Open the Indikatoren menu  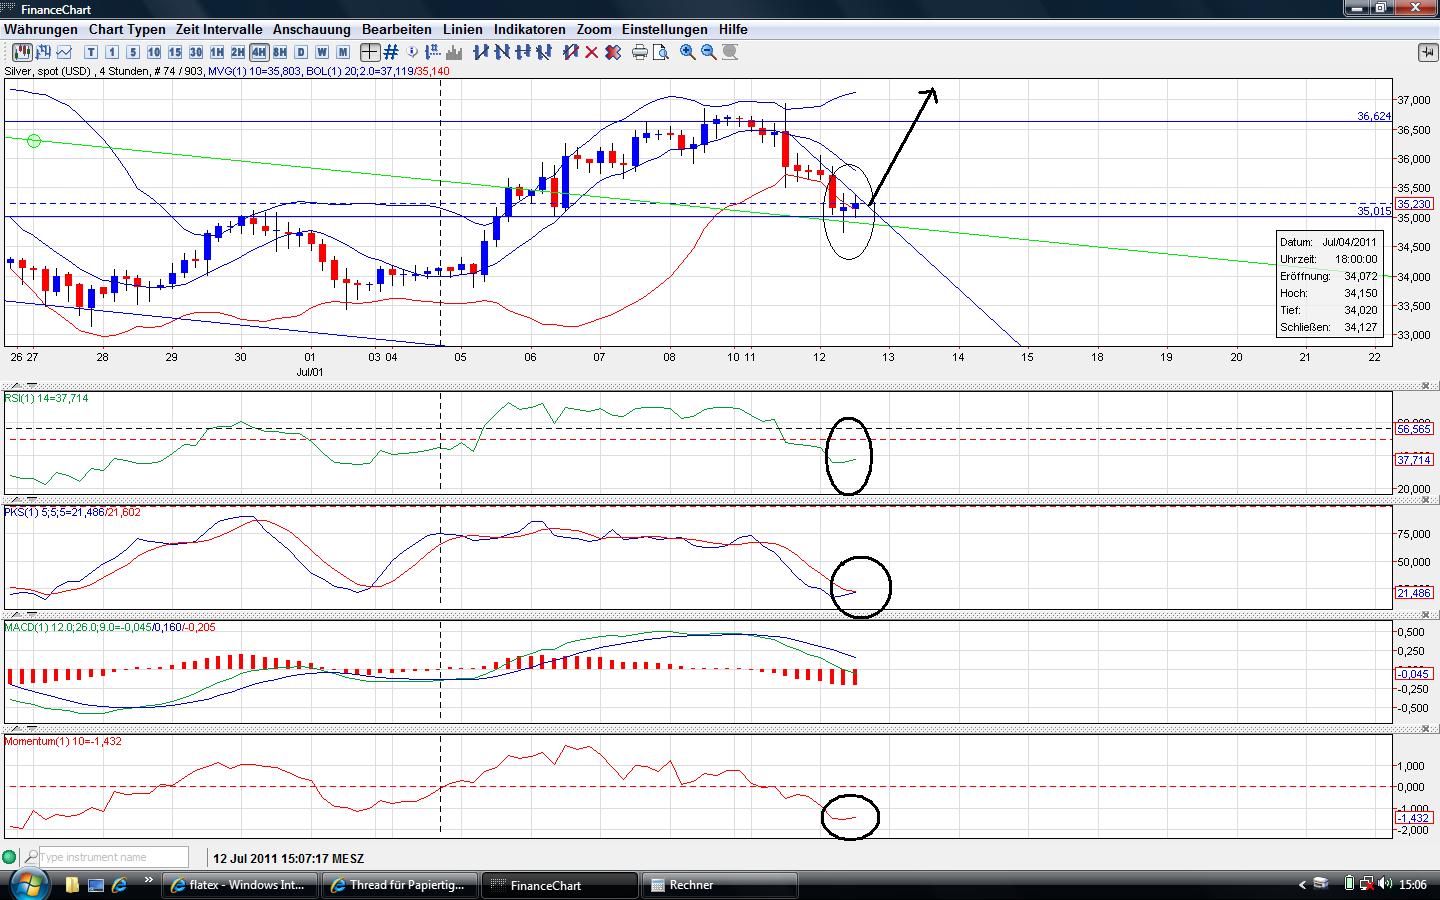530,30
